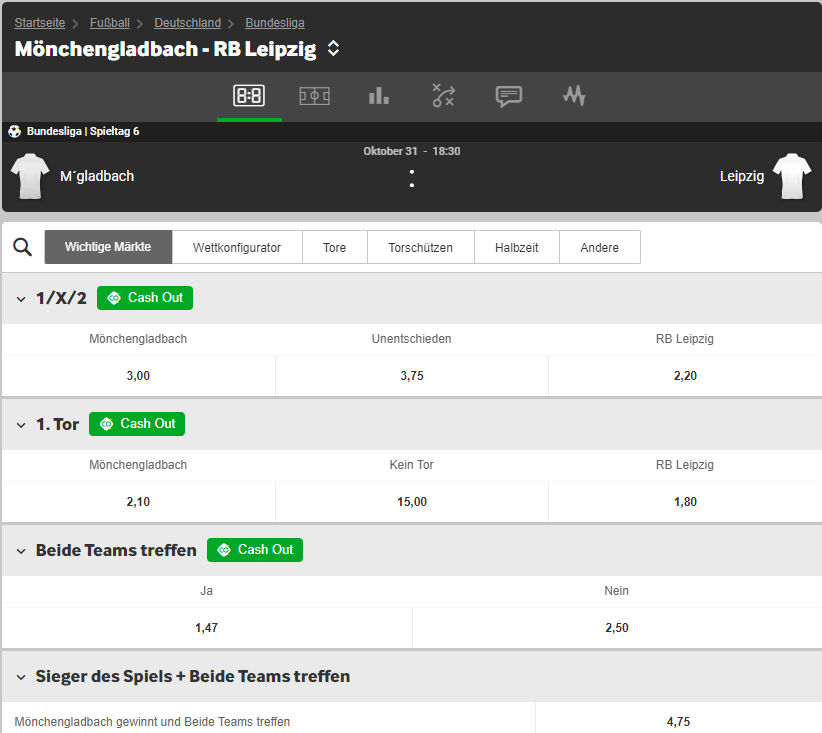
Task: Collapse the 1/X/2 market section
Action: tap(21, 299)
